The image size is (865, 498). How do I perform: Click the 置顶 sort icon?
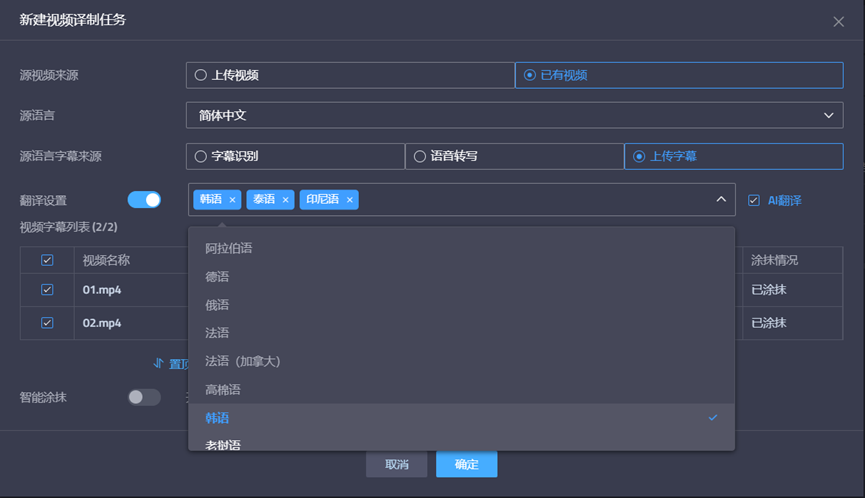(x=159, y=363)
